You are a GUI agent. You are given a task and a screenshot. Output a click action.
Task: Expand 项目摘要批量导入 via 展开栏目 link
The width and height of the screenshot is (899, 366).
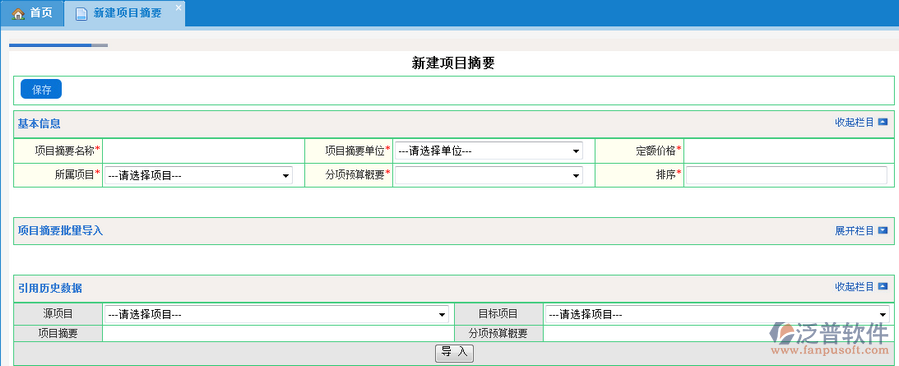(x=854, y=231)
